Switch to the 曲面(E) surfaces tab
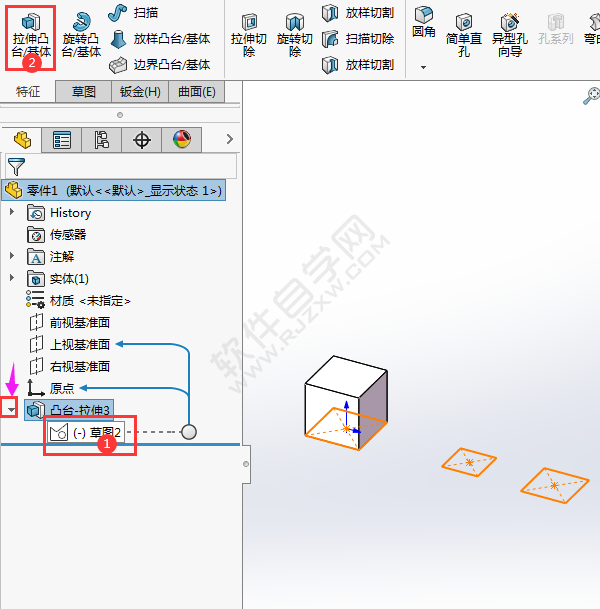The height and width of the screenshot is (609, 600). 197,92
